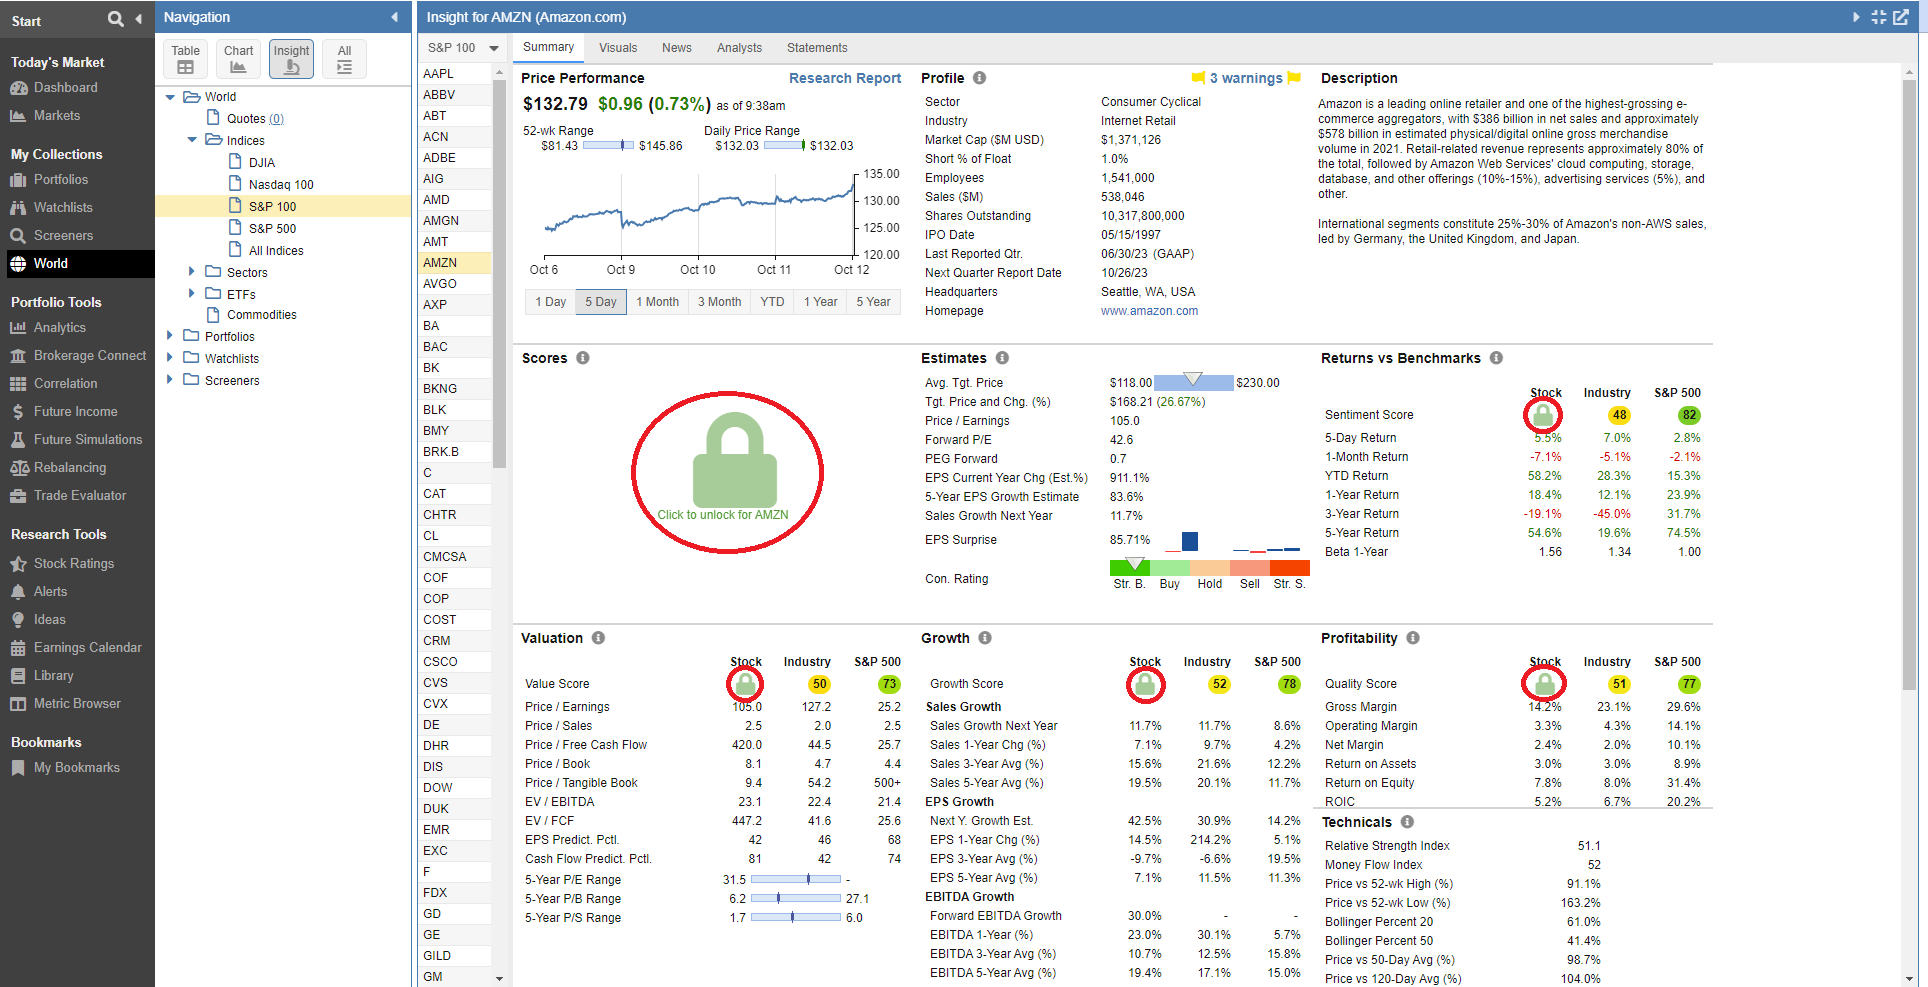Open the Research Report link
Image resolution: width=1928 pixels, height=987 pixels.
pyautogui.click(x=845, y=78)
